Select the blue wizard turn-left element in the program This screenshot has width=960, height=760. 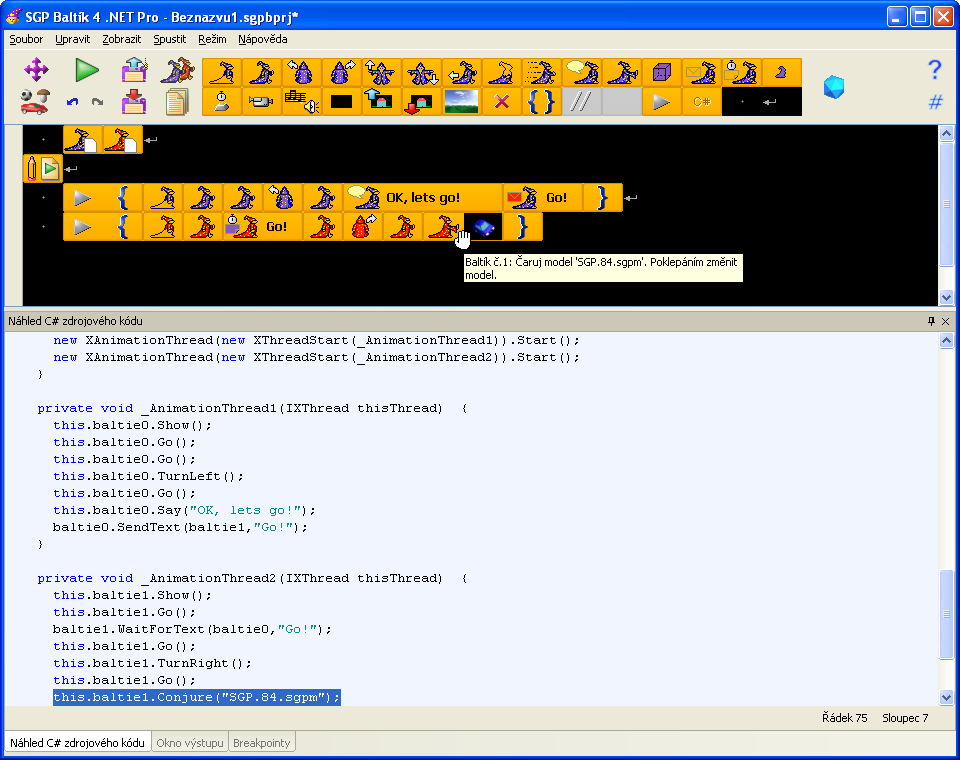[x=283, y=198]
